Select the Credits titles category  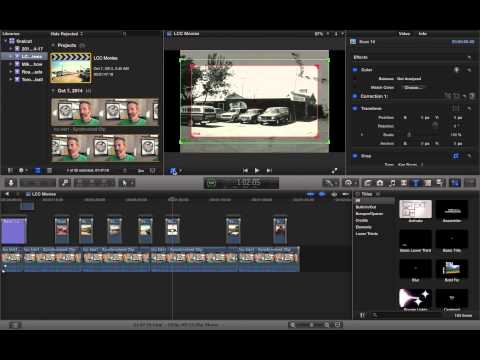coord(362,220)
